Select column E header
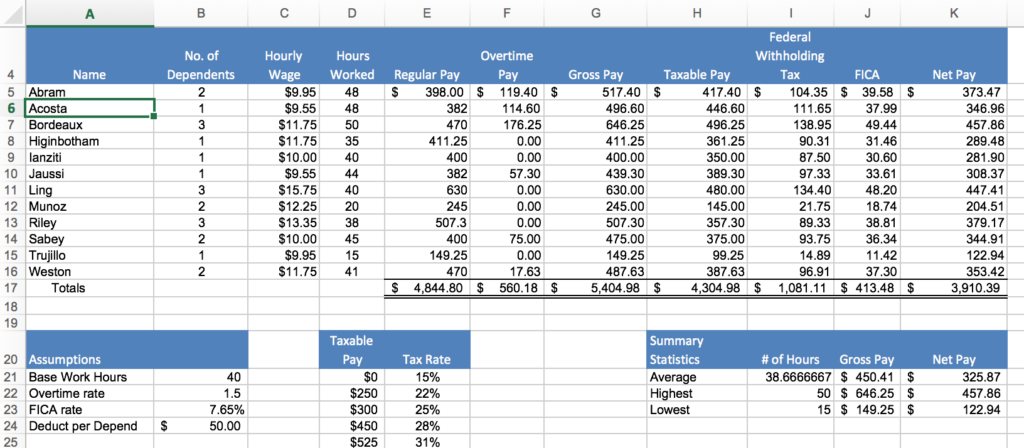This screenshot has height=448, width=1024. [427, 13]
